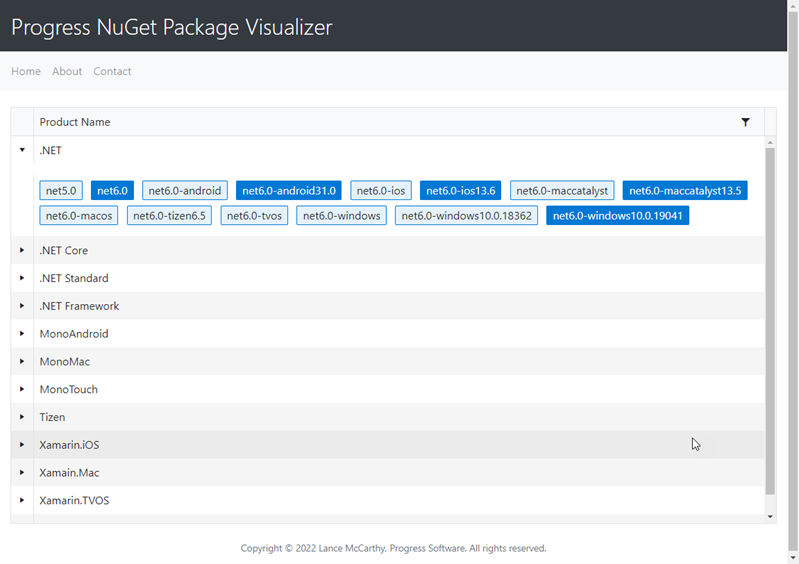Click the Xamarin.TVOS row text
The image size is (799, 564).
[74, 500]
